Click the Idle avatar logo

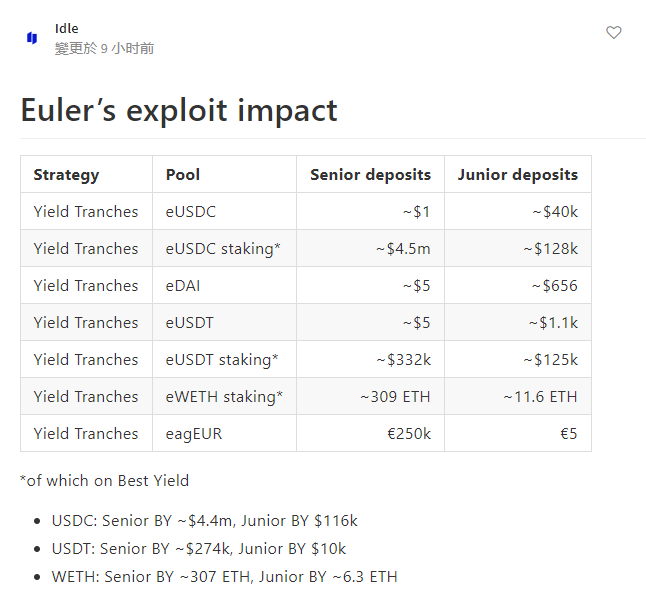point(32,38)
